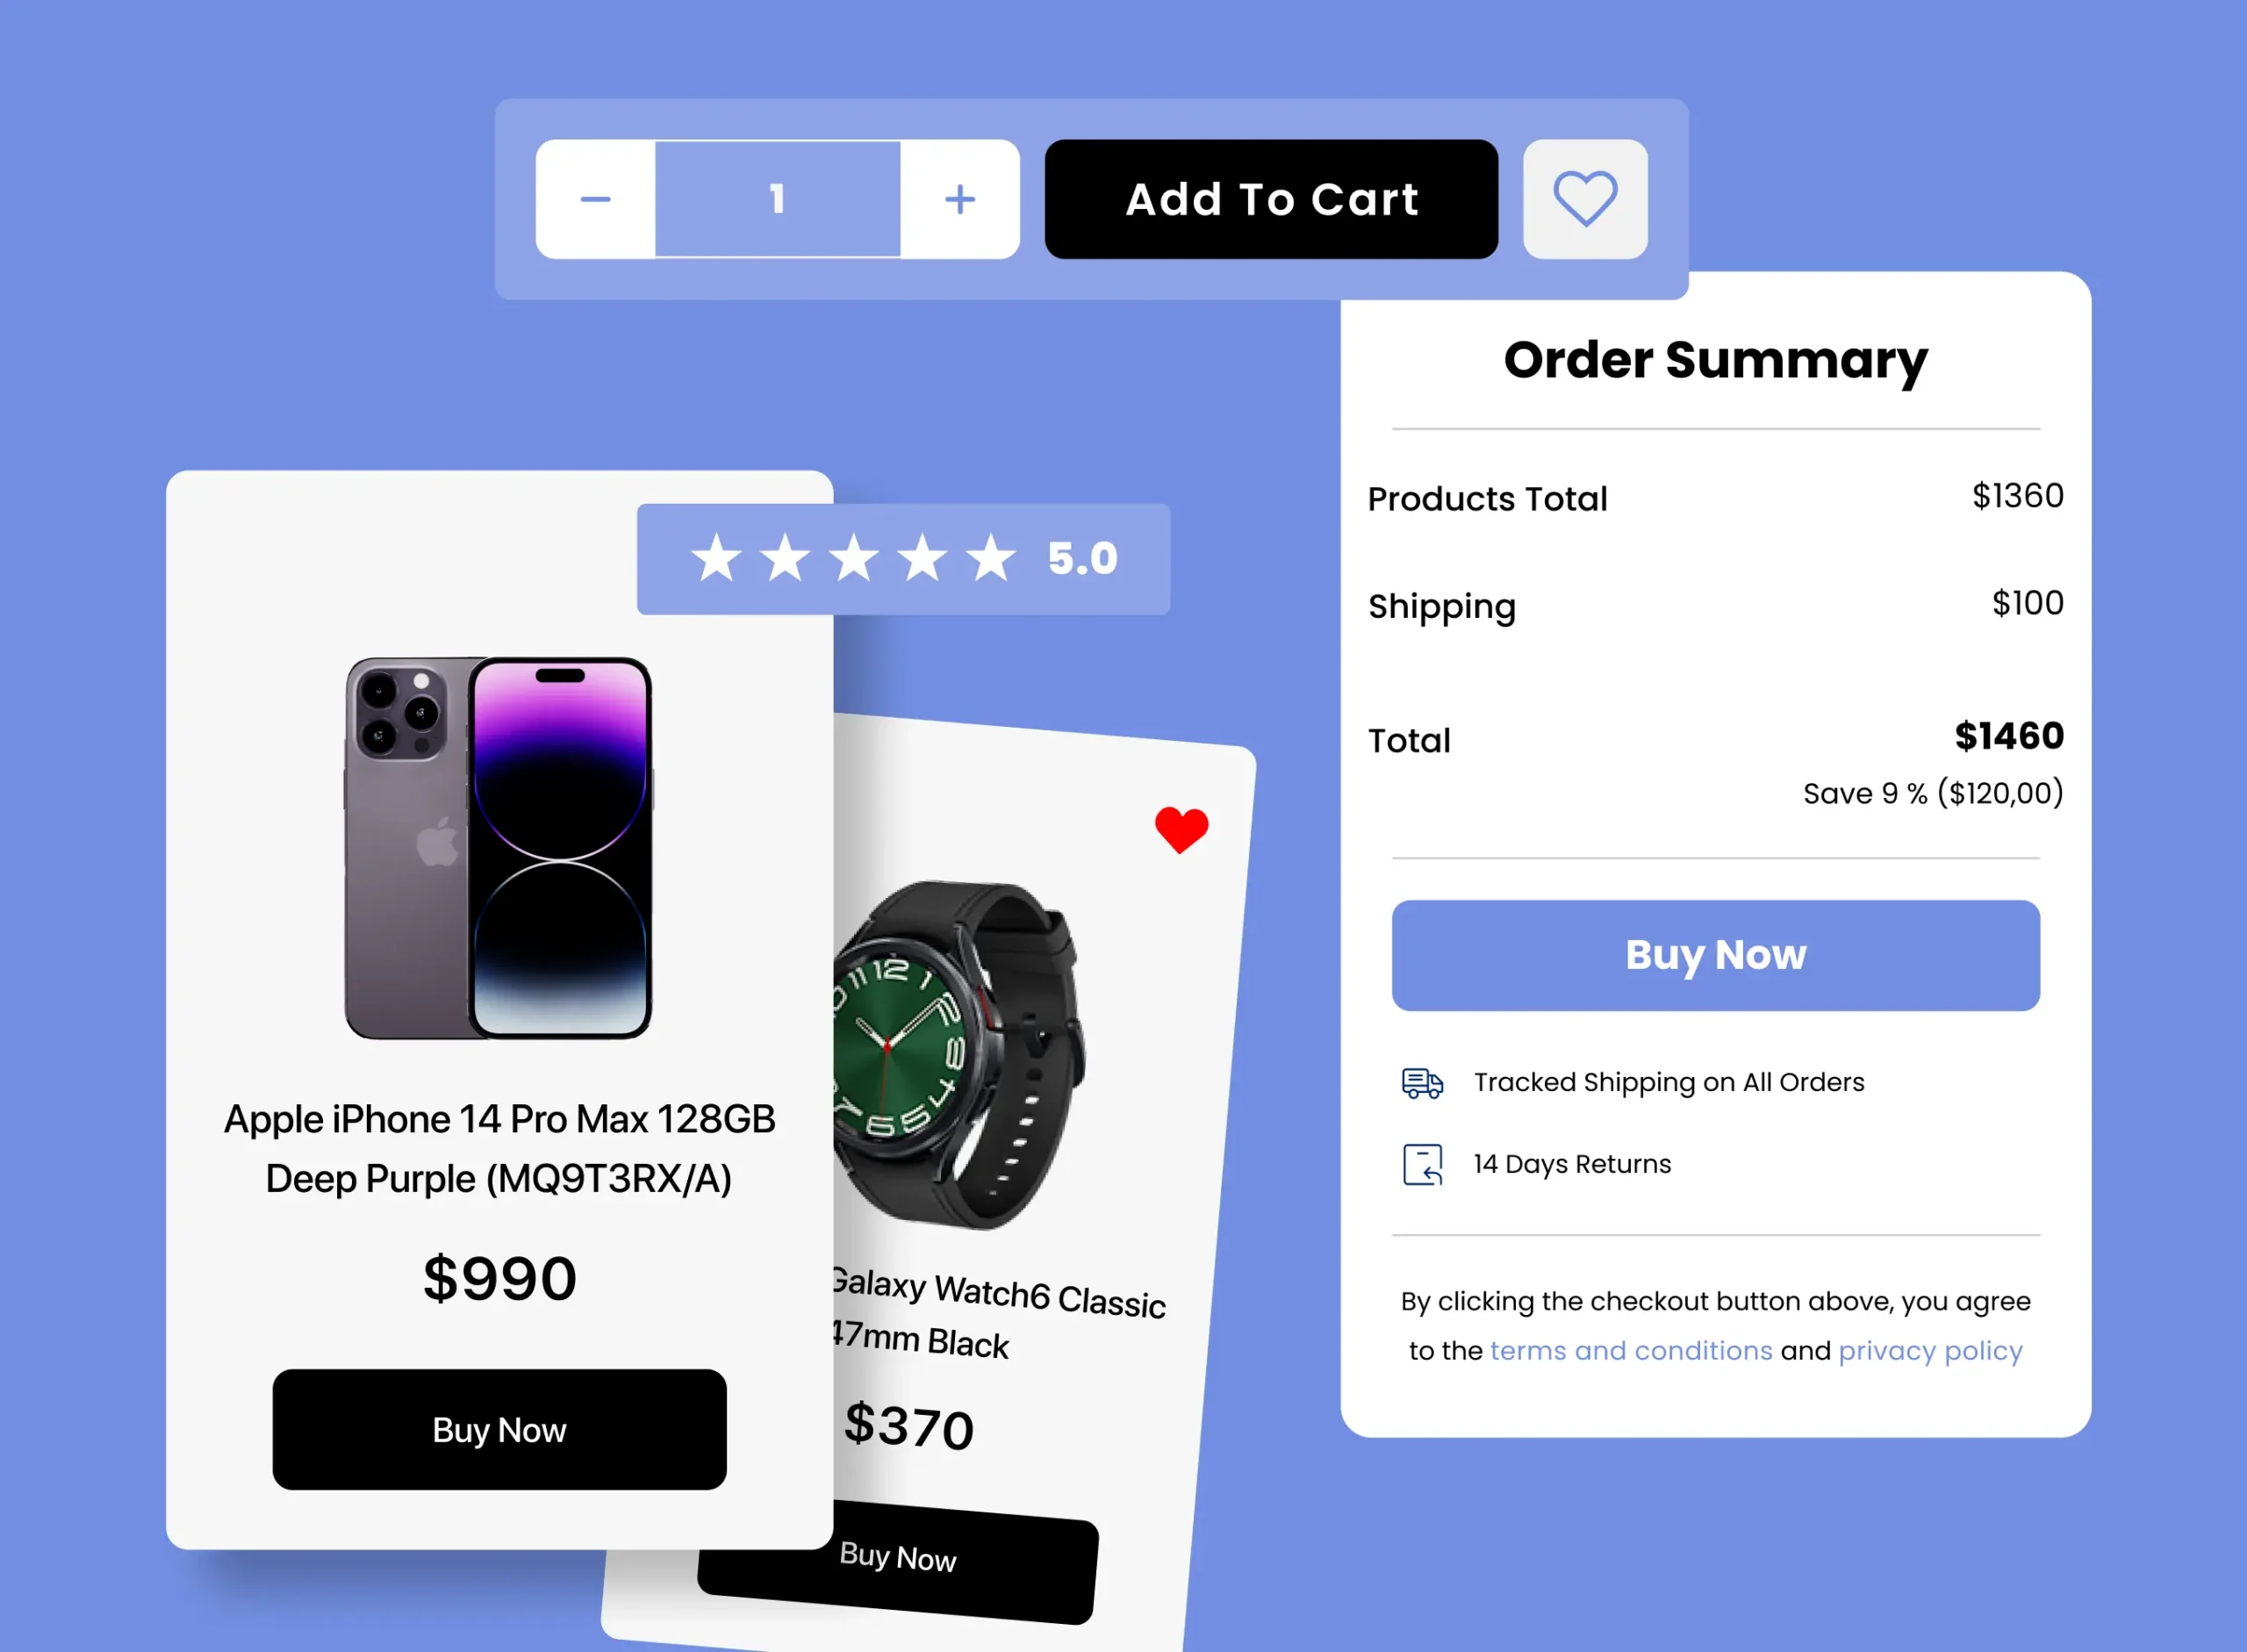Click the third rating star

(x=853, y=558)
